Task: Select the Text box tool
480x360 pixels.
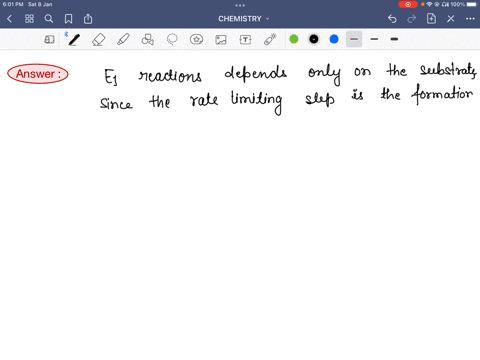Action: pos(245,40)
